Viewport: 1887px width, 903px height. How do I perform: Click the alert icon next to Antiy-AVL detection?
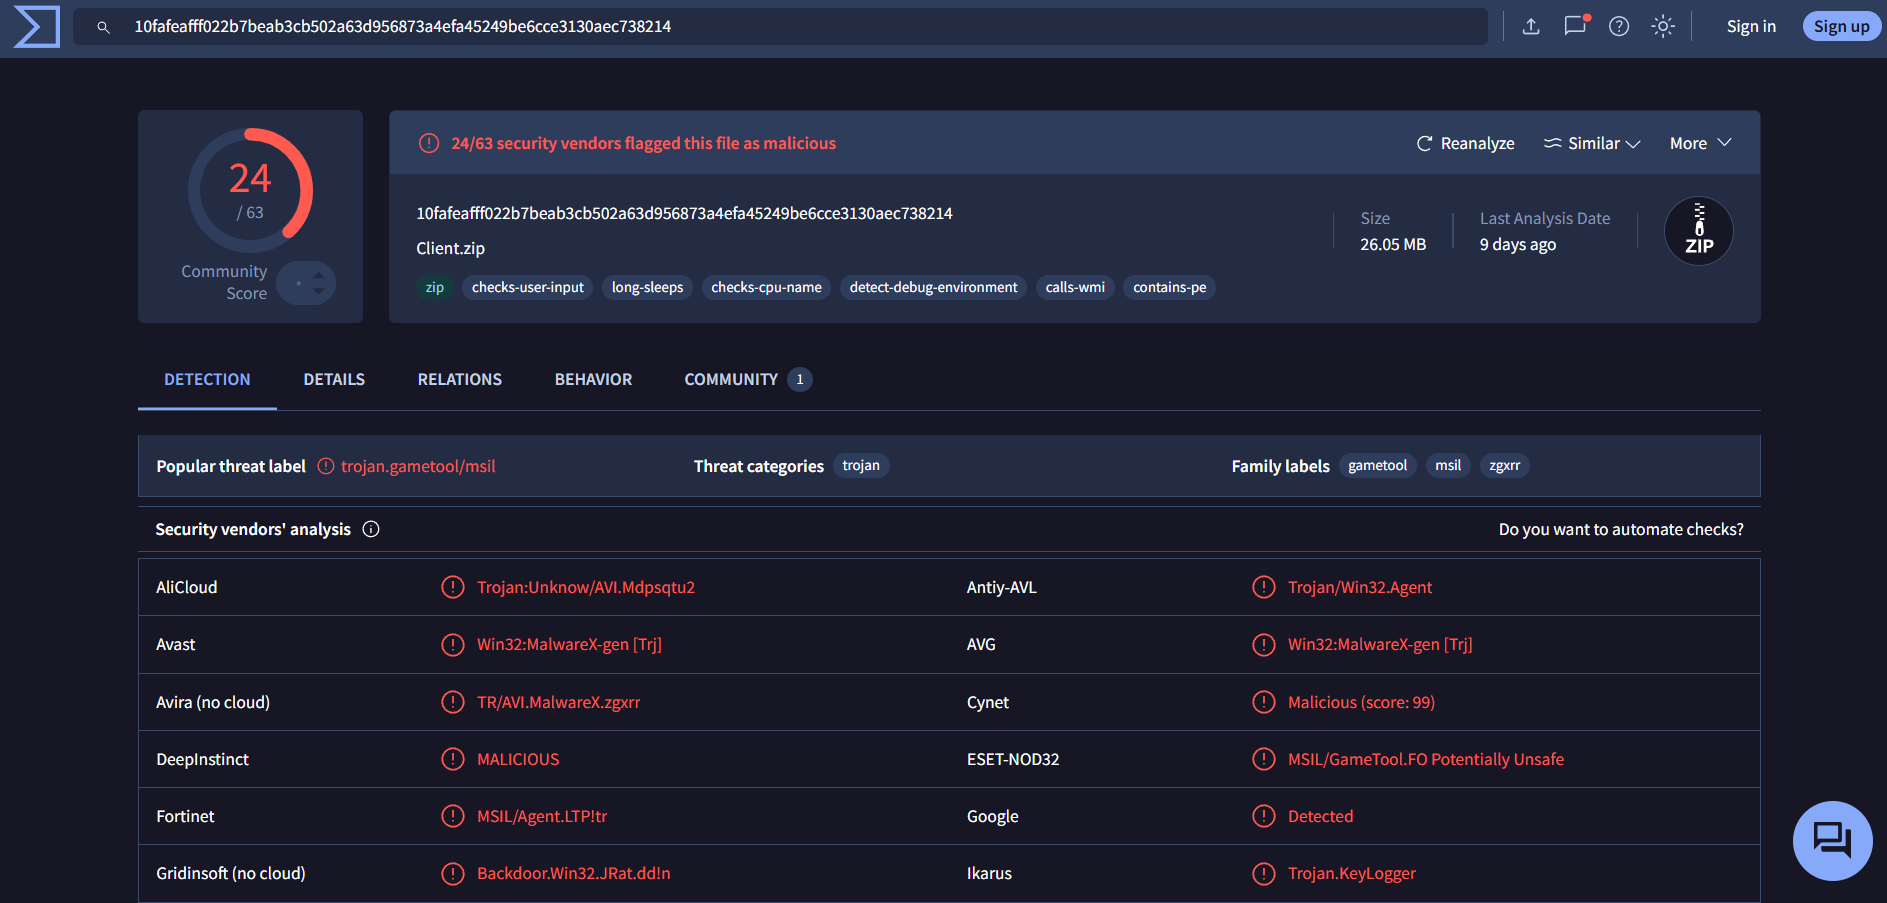click(1264, 587)
